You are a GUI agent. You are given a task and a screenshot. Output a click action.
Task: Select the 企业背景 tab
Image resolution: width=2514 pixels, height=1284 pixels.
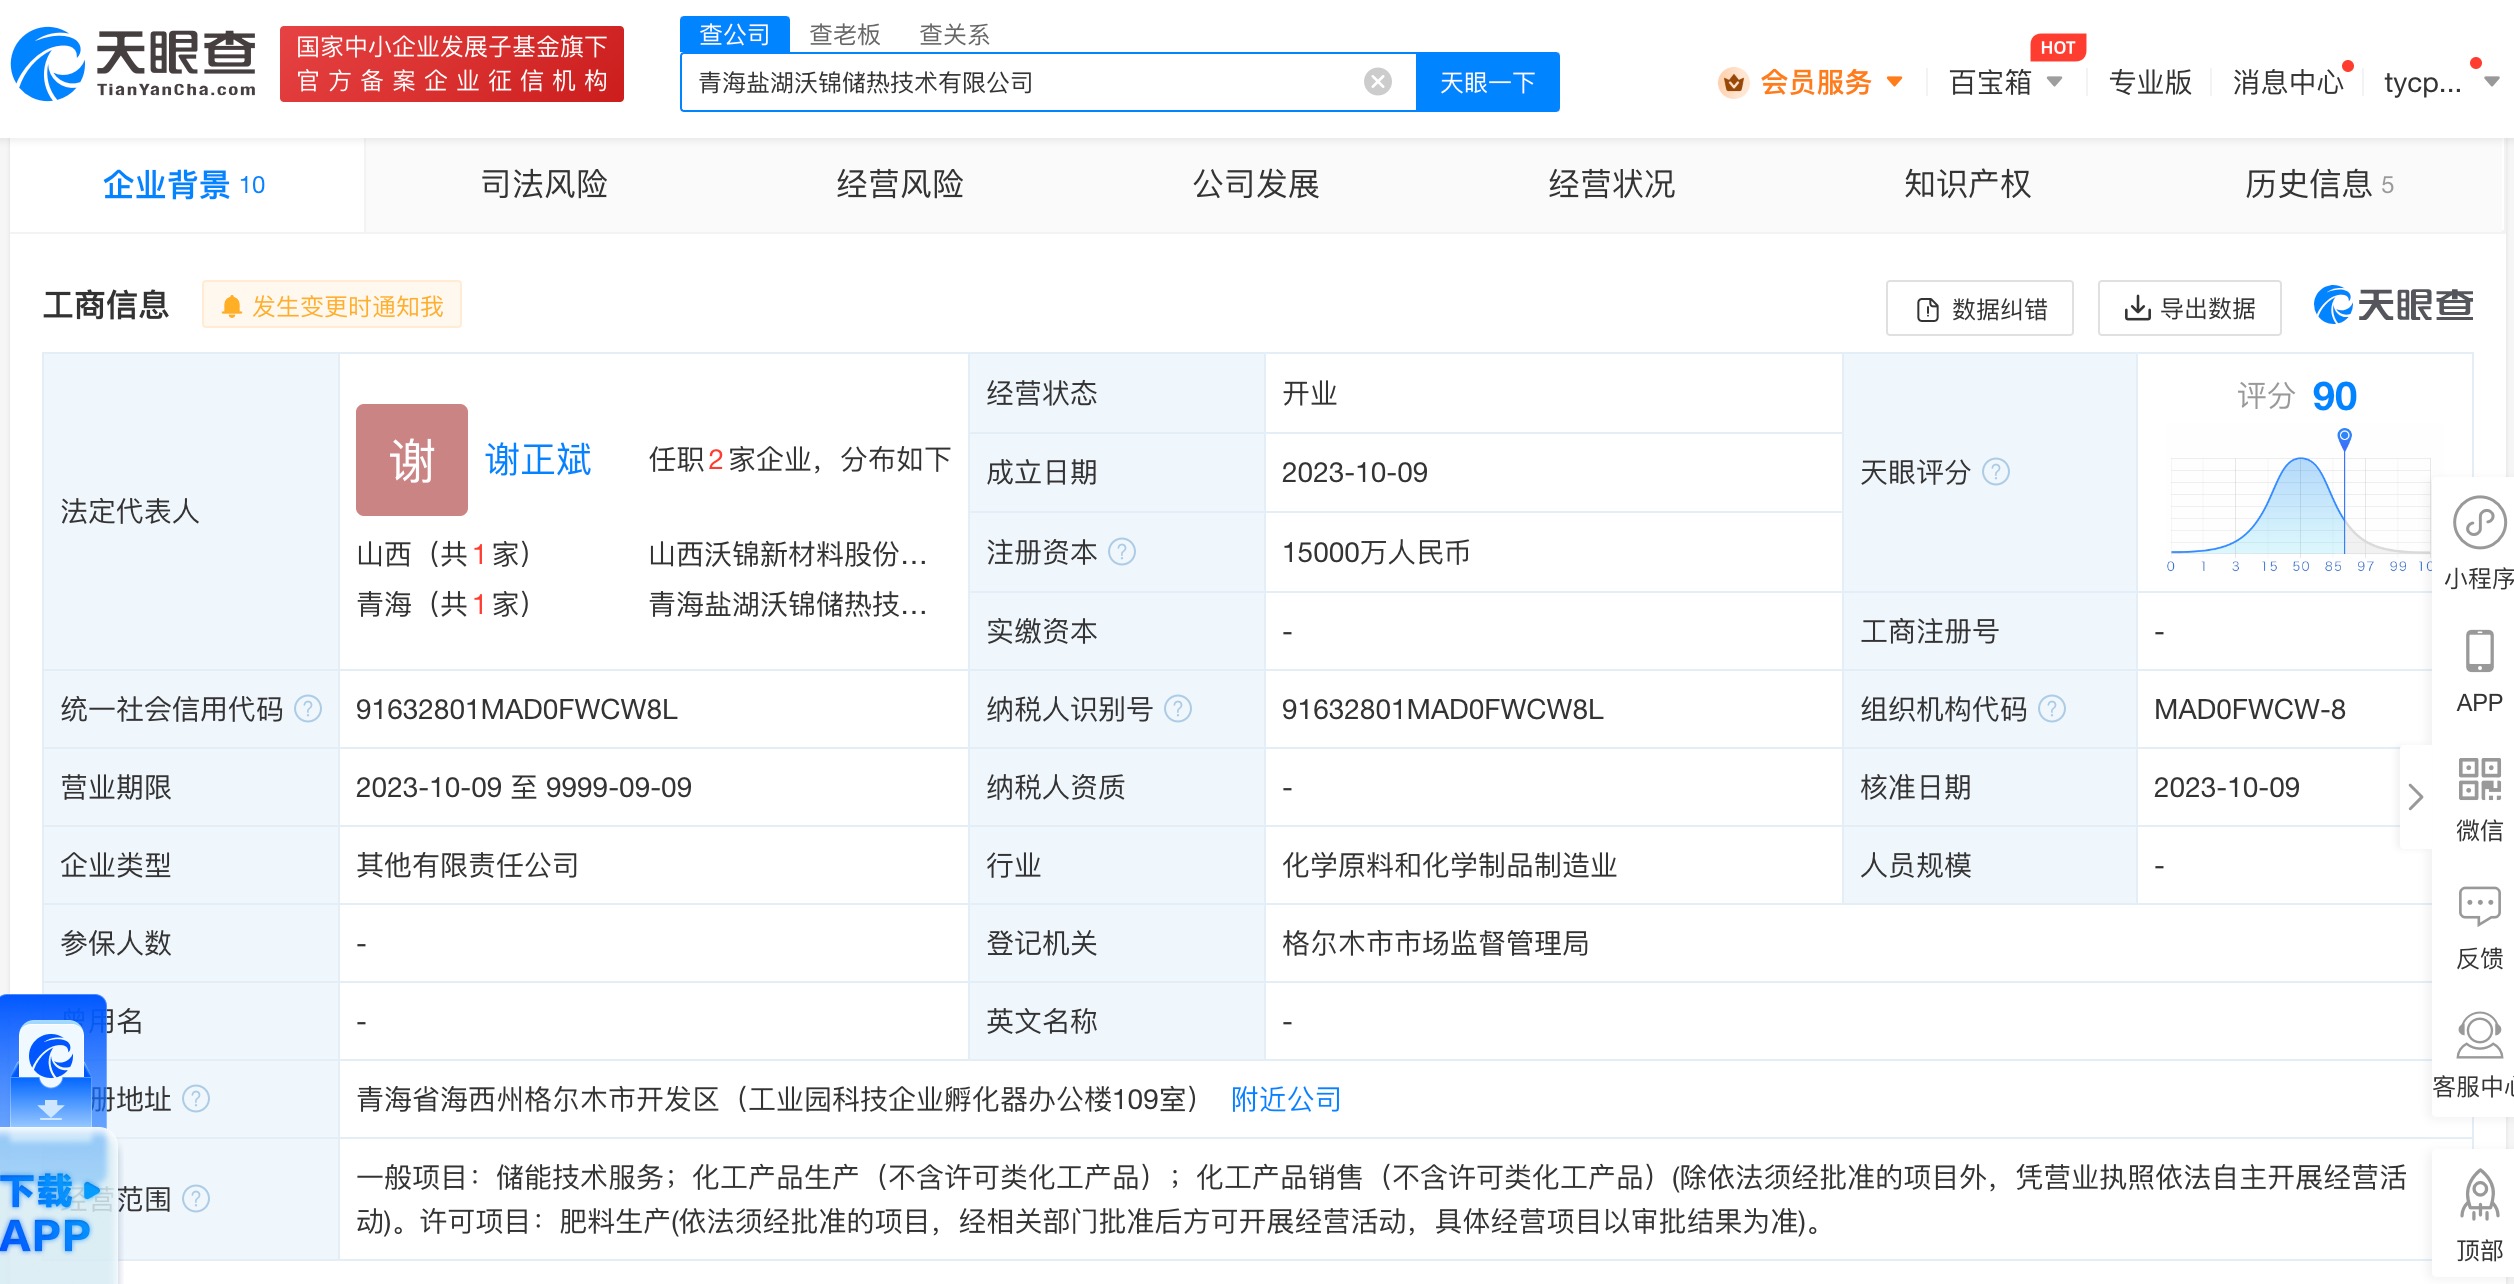[x=187, y=185]
